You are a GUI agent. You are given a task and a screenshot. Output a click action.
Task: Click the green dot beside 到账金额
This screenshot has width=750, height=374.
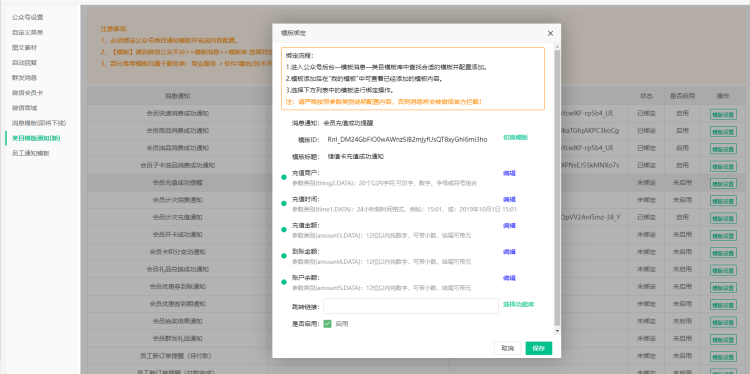(284, 256)
